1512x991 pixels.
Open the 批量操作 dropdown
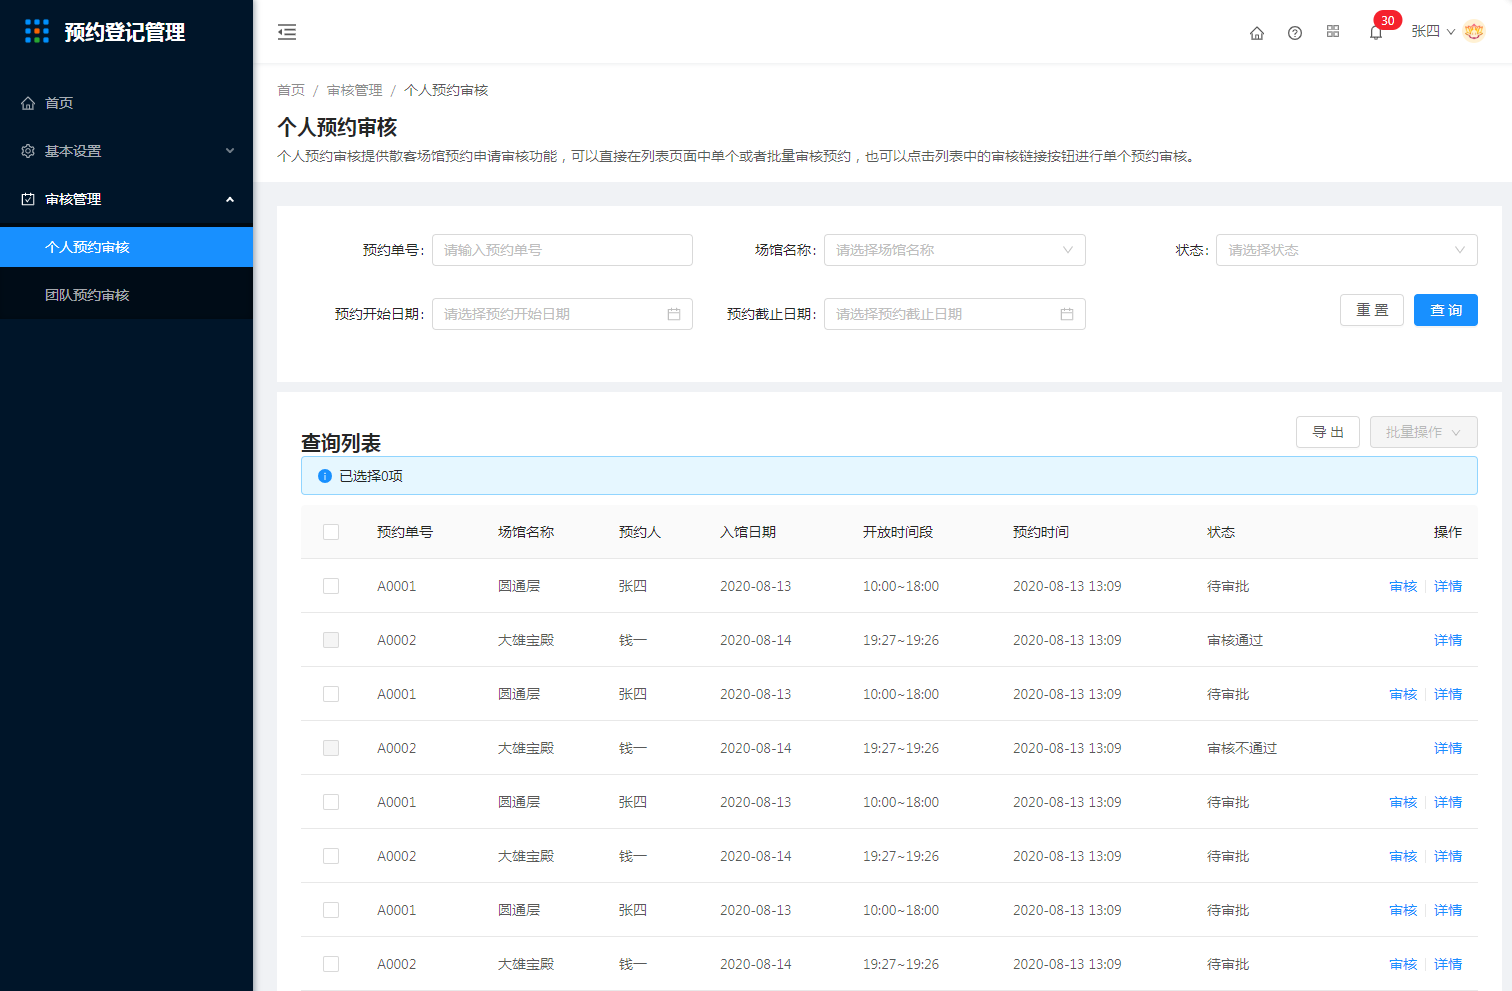point(1423,432)
